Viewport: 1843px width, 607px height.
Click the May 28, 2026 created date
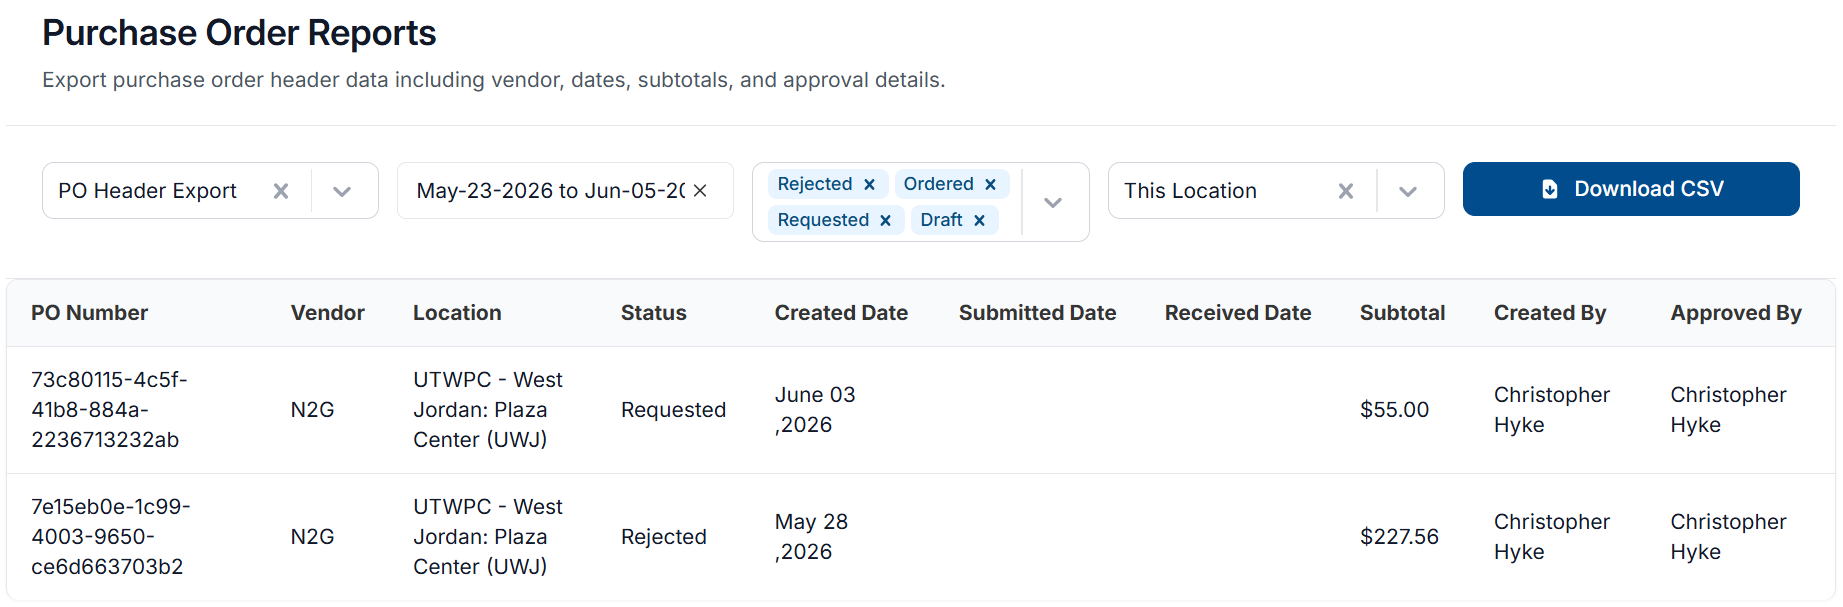tap(811, 537)
